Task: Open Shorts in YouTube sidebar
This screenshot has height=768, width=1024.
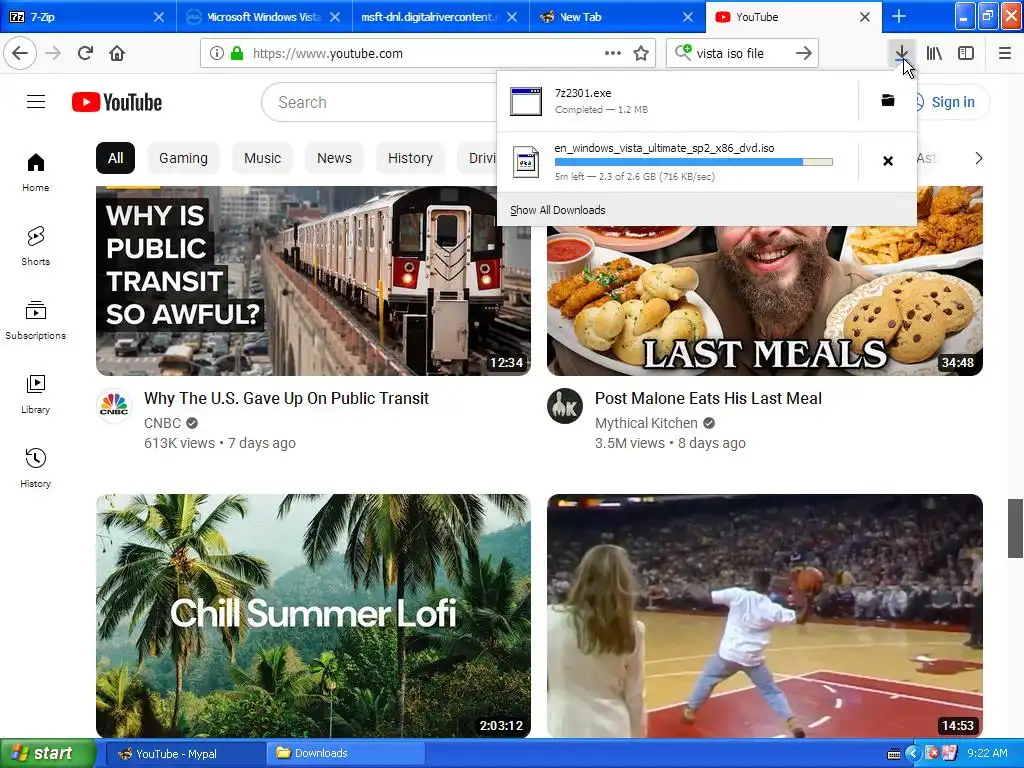Action: click(x=35, y=246)
